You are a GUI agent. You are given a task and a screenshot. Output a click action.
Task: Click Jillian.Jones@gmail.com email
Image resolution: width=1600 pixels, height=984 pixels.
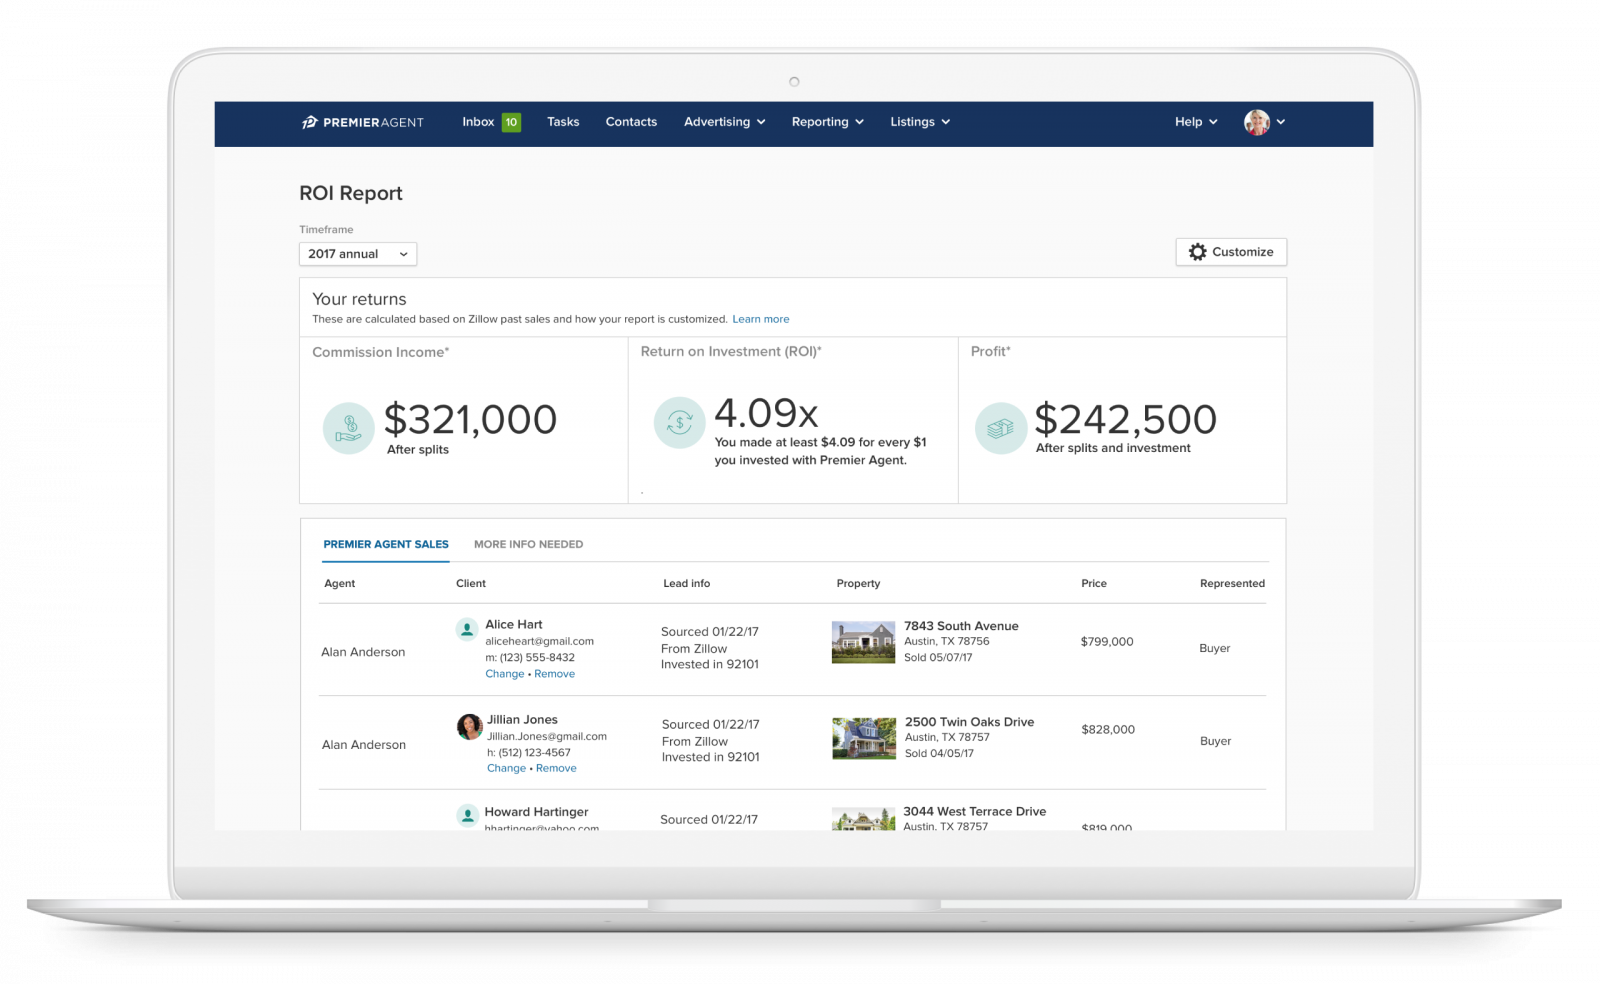pos(547,736)
